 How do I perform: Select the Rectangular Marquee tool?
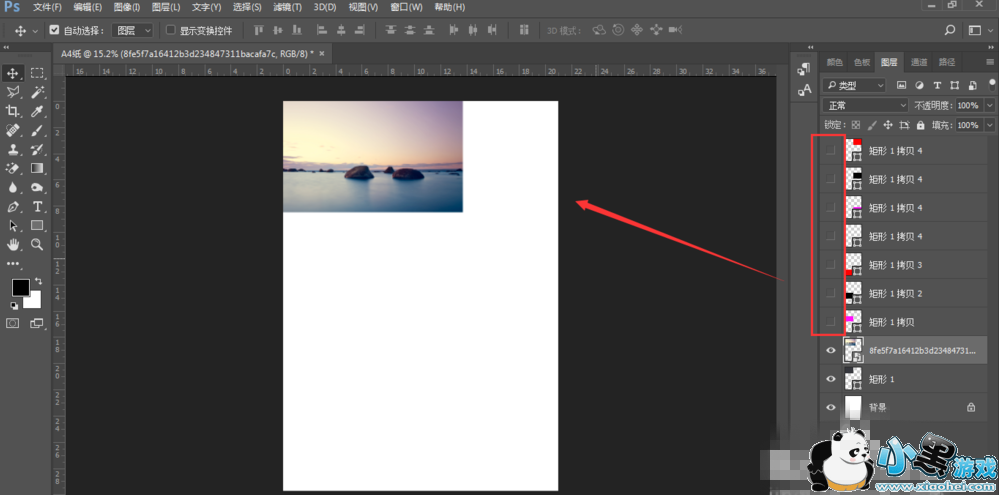tap(37, 73)
